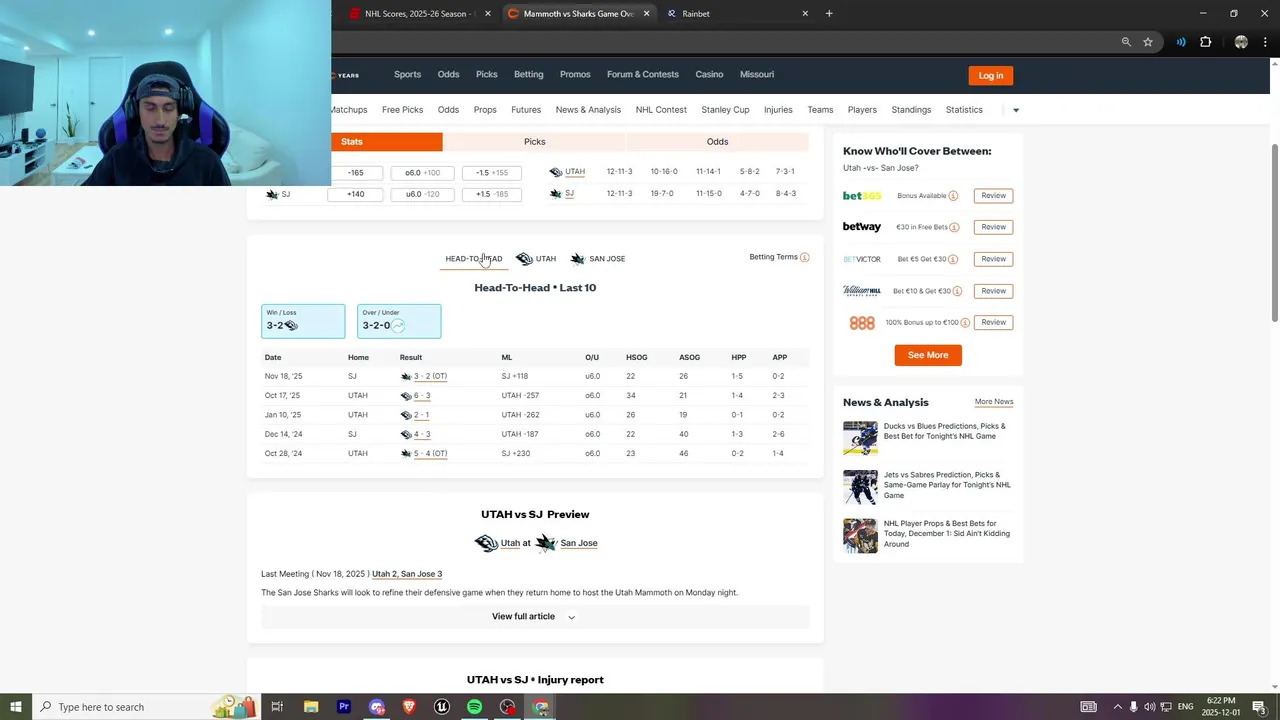Click the Log in button

coord(991,75)
